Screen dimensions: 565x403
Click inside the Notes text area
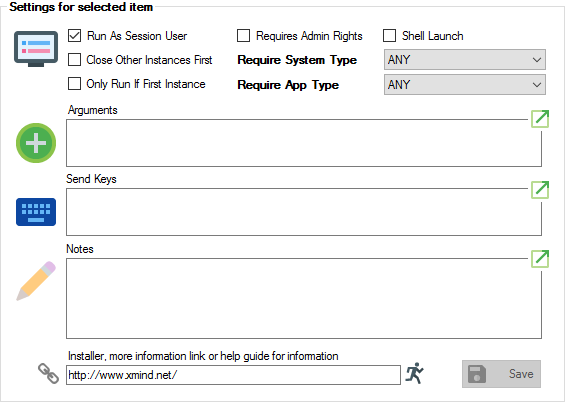pyautogui.click(x=304, y=298)
